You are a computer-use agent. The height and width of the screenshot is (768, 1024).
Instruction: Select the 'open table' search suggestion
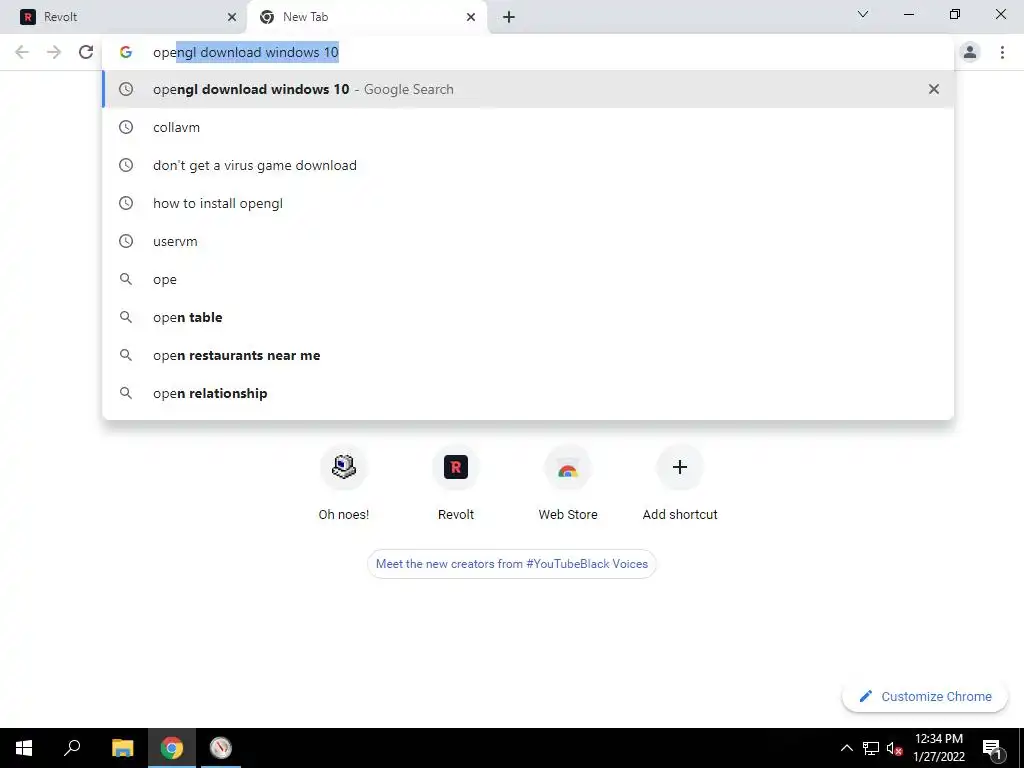point(528,317)
